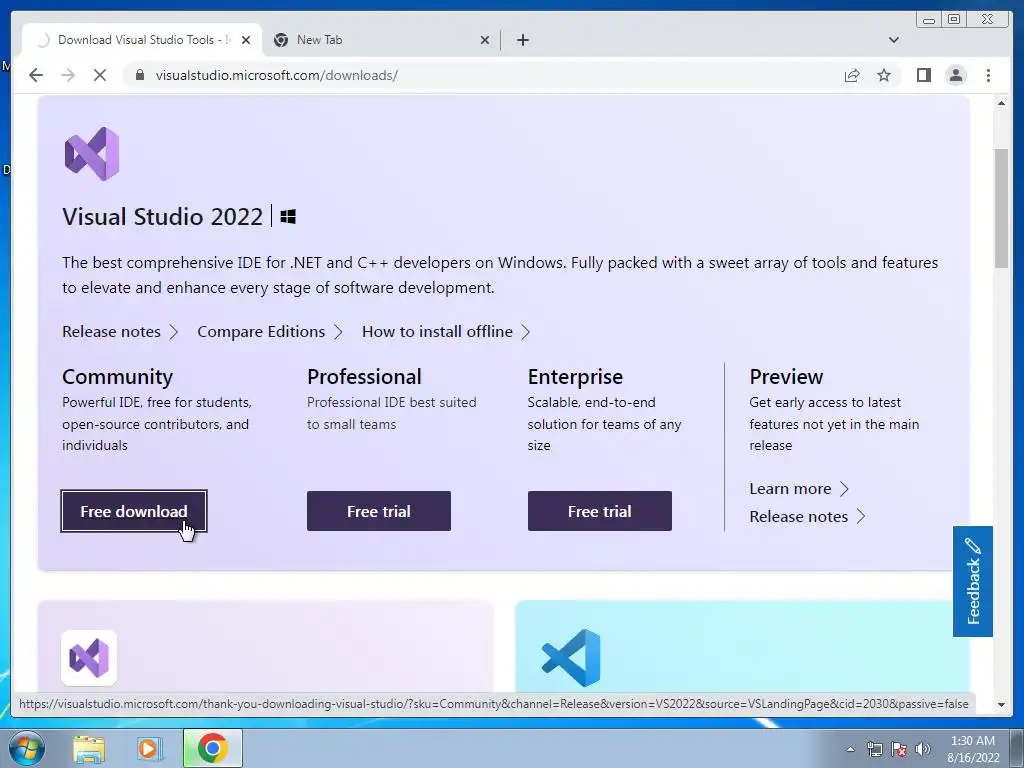Open the Compare Editions link
The image size is (1024, 768).
tap(270, 332)
